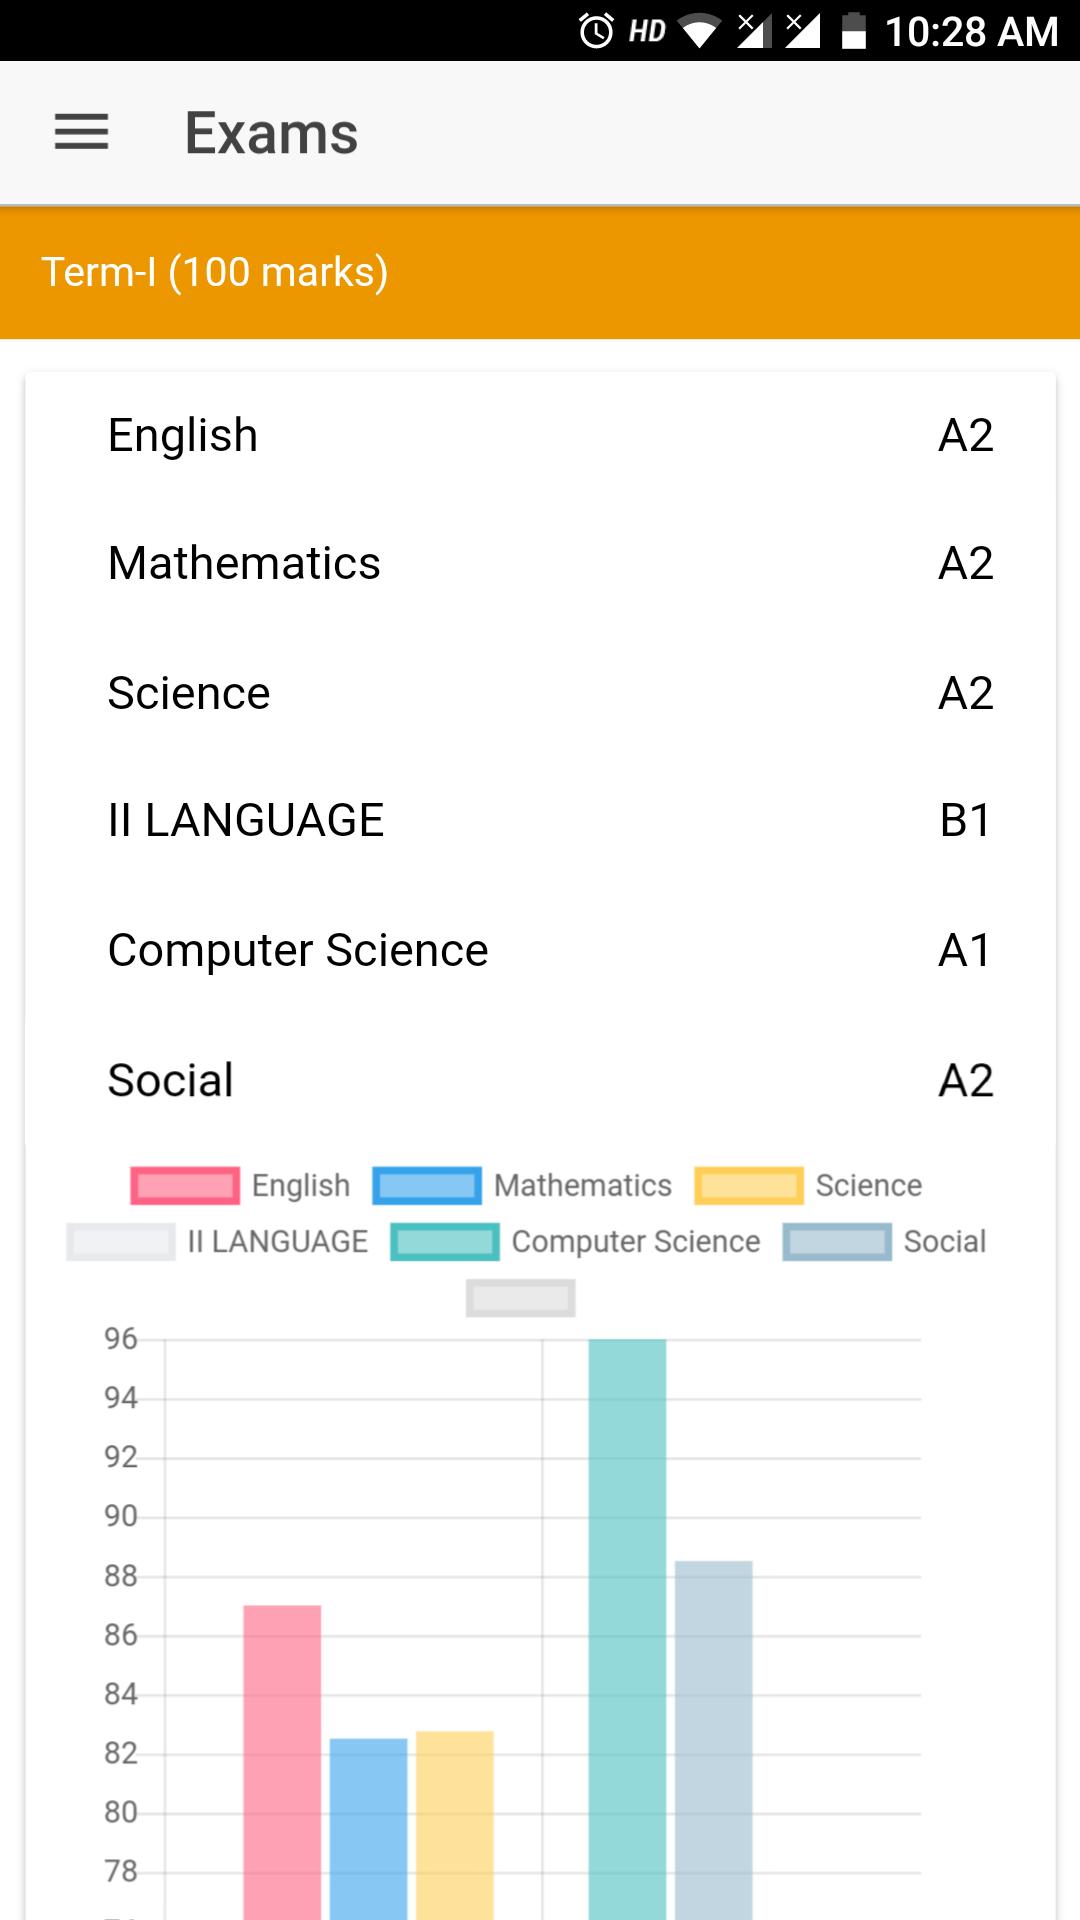Expand the Term-I (100 marks) header
The width and height of the screenshot is (1080, 1920).
(x=540, y=273)
